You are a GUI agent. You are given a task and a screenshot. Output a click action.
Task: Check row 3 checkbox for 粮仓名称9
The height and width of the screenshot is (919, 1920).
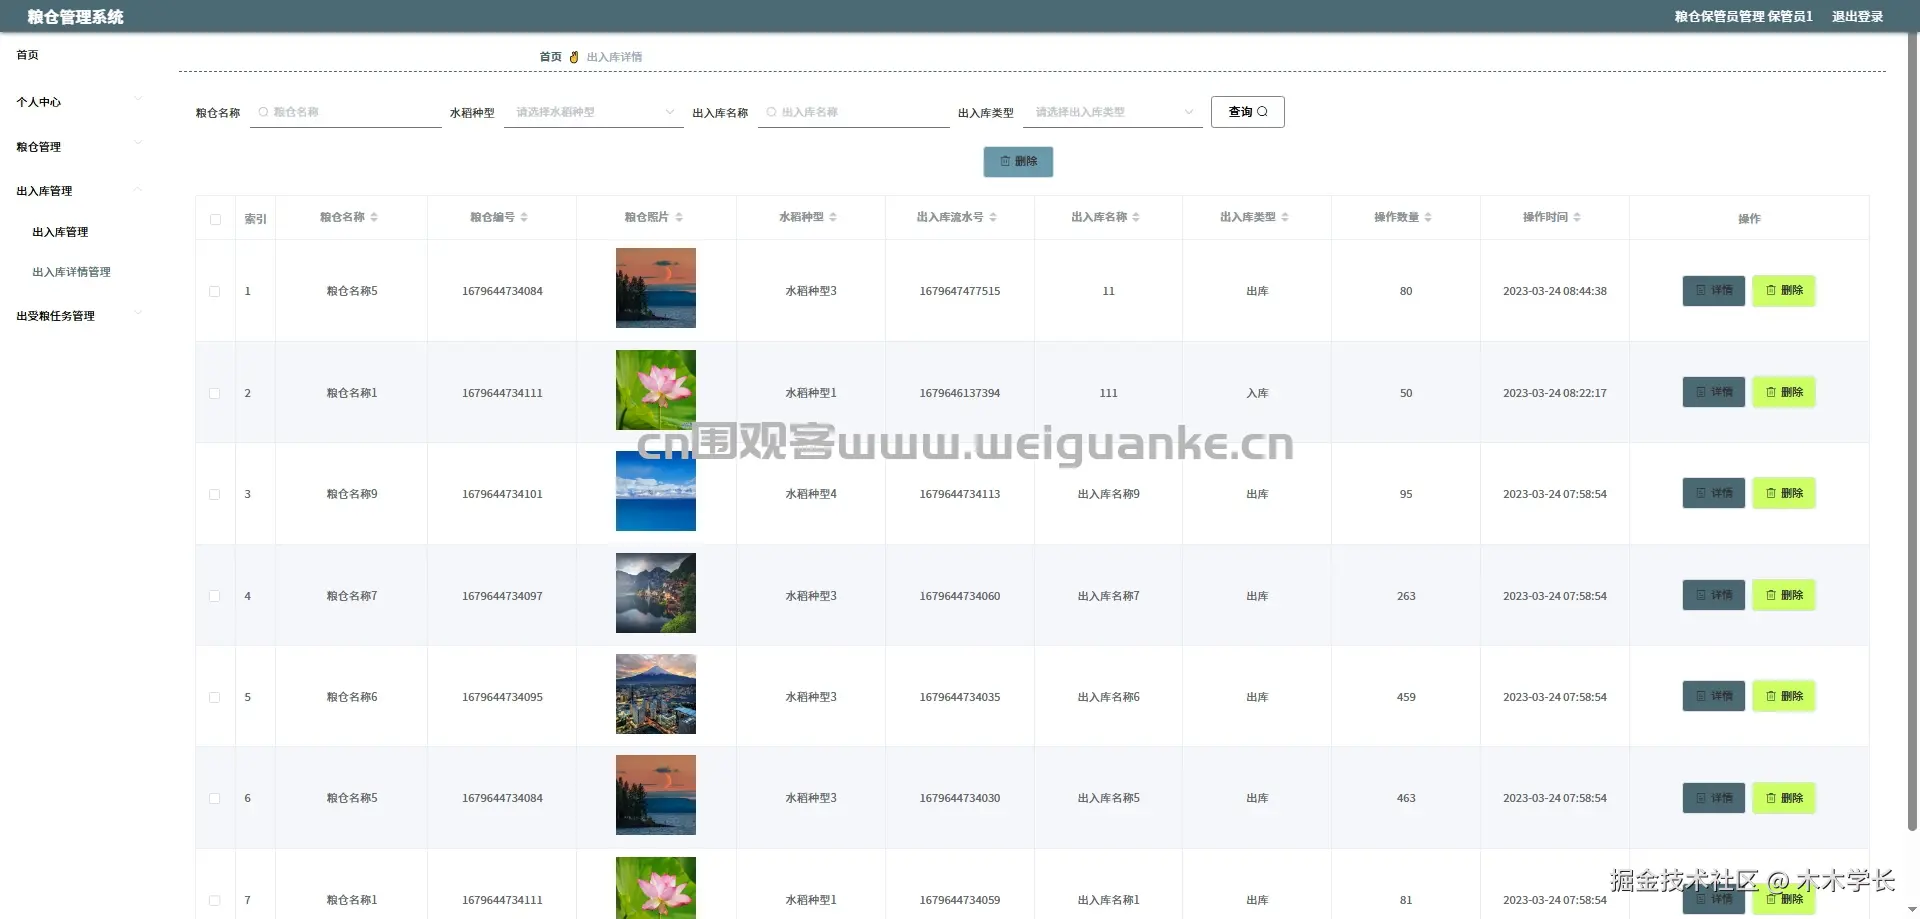[215, 494]
